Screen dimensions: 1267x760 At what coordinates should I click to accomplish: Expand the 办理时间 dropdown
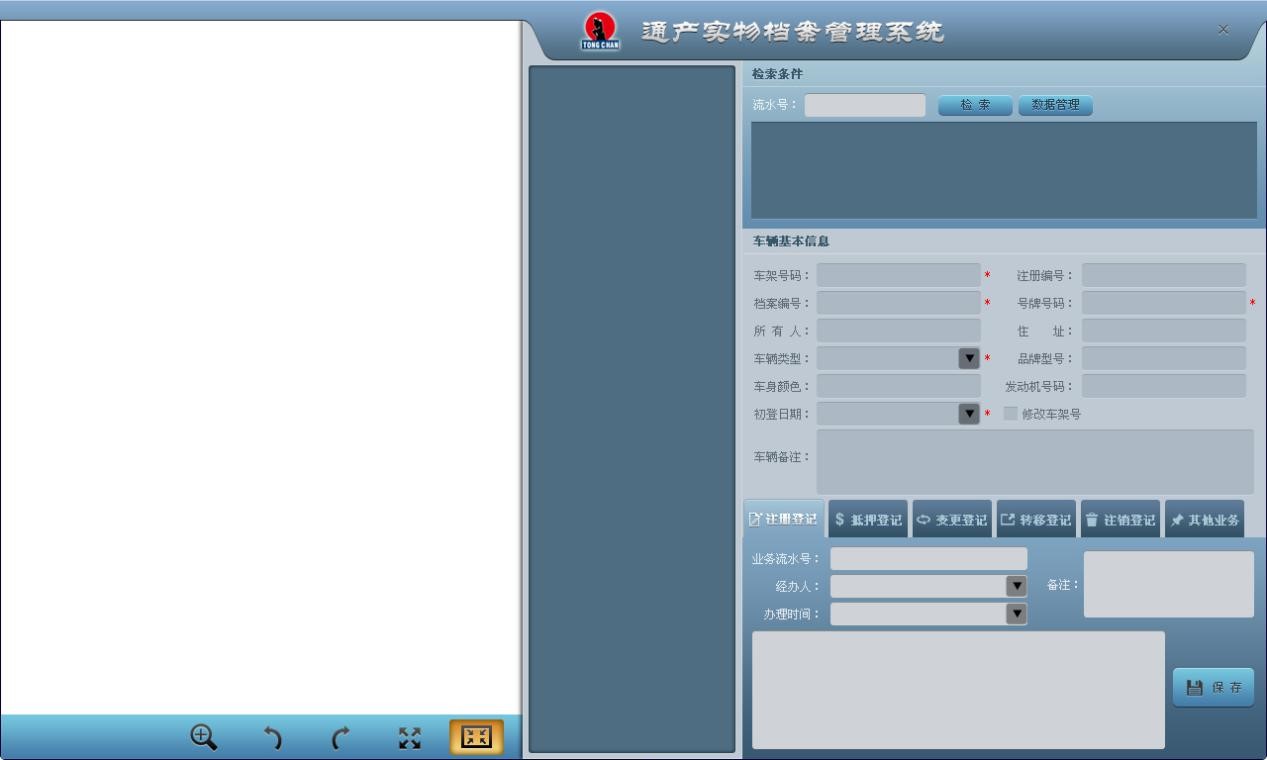click(x=1016, y=614)
